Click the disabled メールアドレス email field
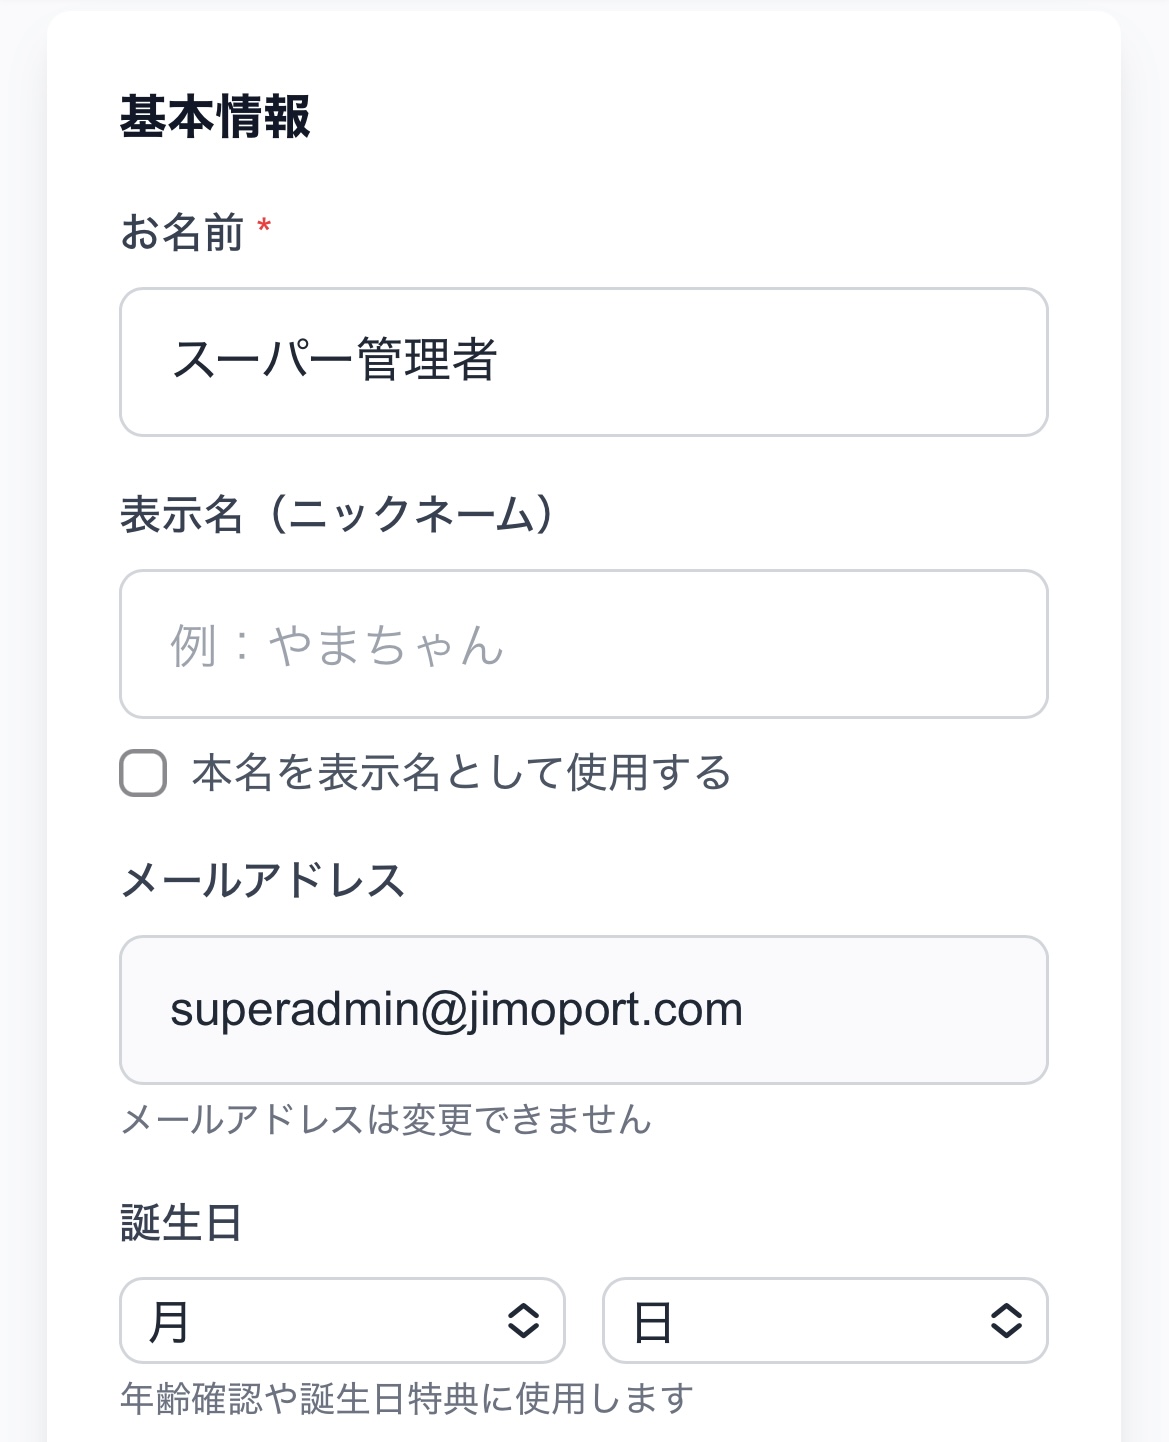Screen dimensions: 1169x1442 (880, 1010)
